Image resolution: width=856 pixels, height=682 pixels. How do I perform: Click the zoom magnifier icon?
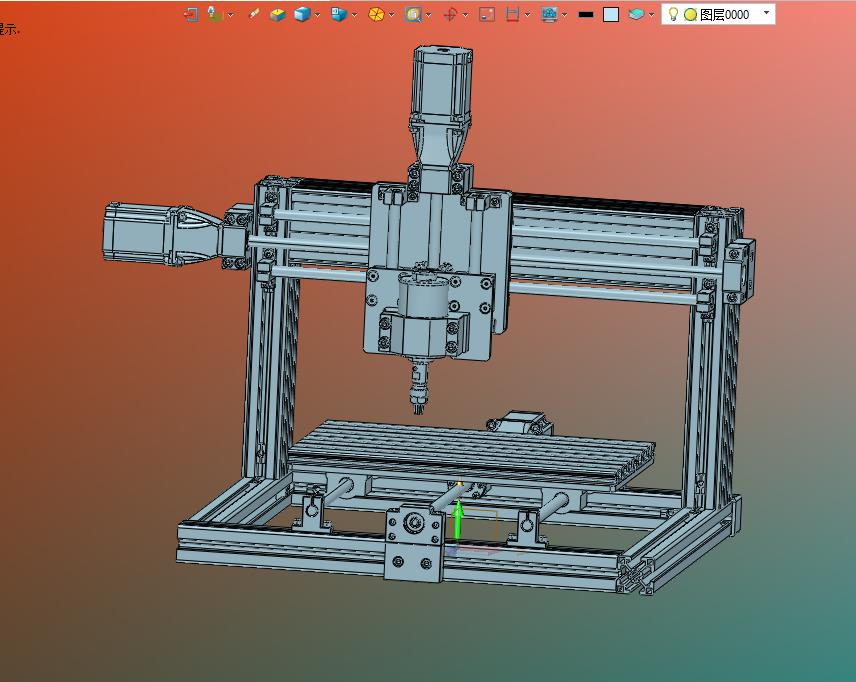[x=413, y=14]
